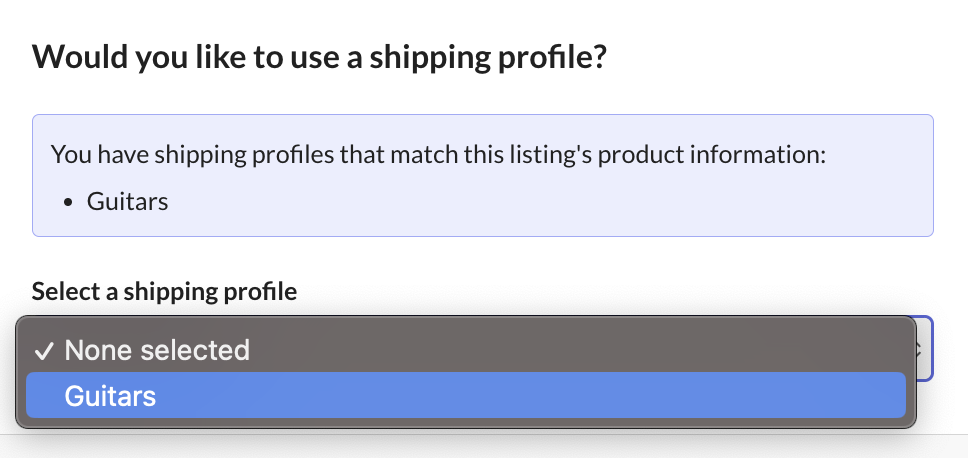Viewport: 968px width, 458px height.
Task: Click empty area of the blue info banner
Action: 600,205
